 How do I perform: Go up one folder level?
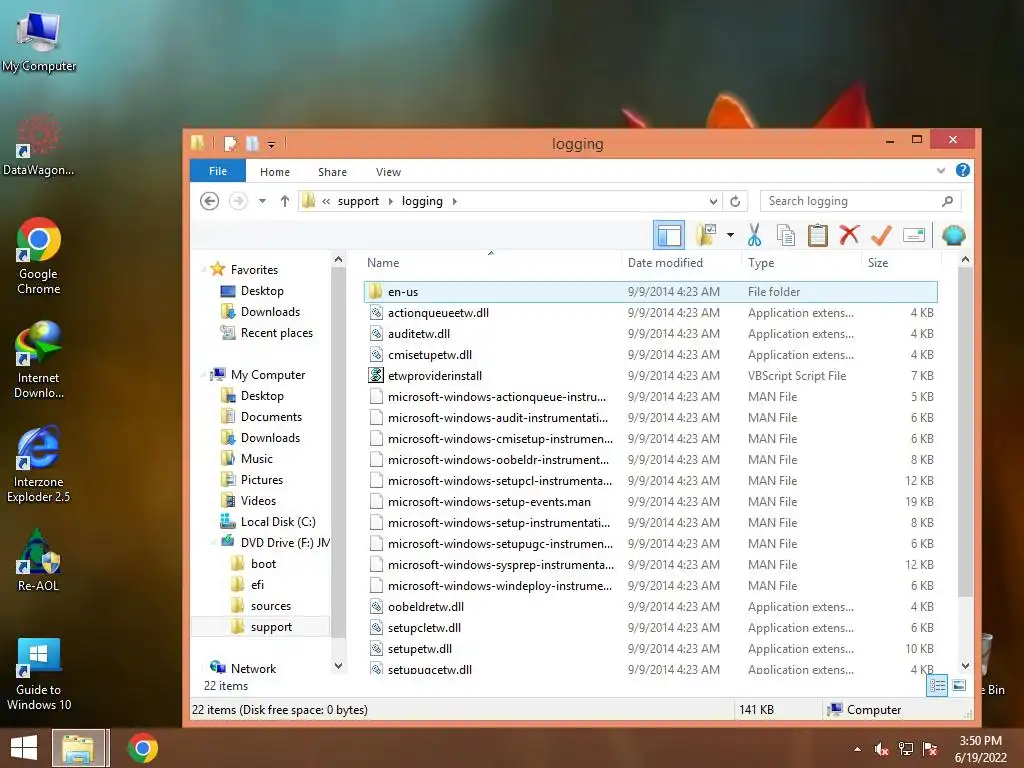coord(285,201)
